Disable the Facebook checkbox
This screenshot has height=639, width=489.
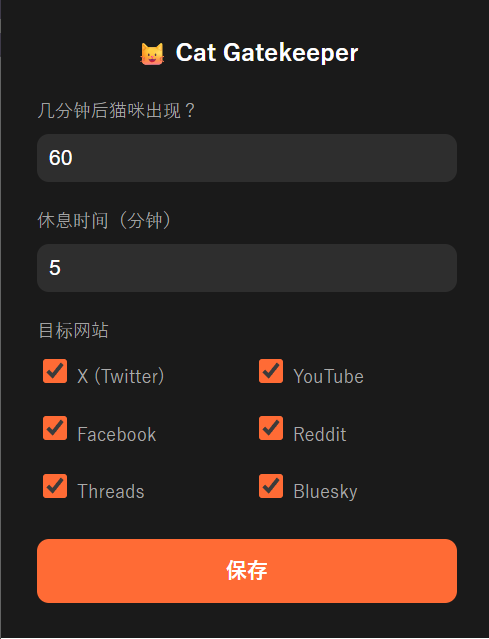55,428
